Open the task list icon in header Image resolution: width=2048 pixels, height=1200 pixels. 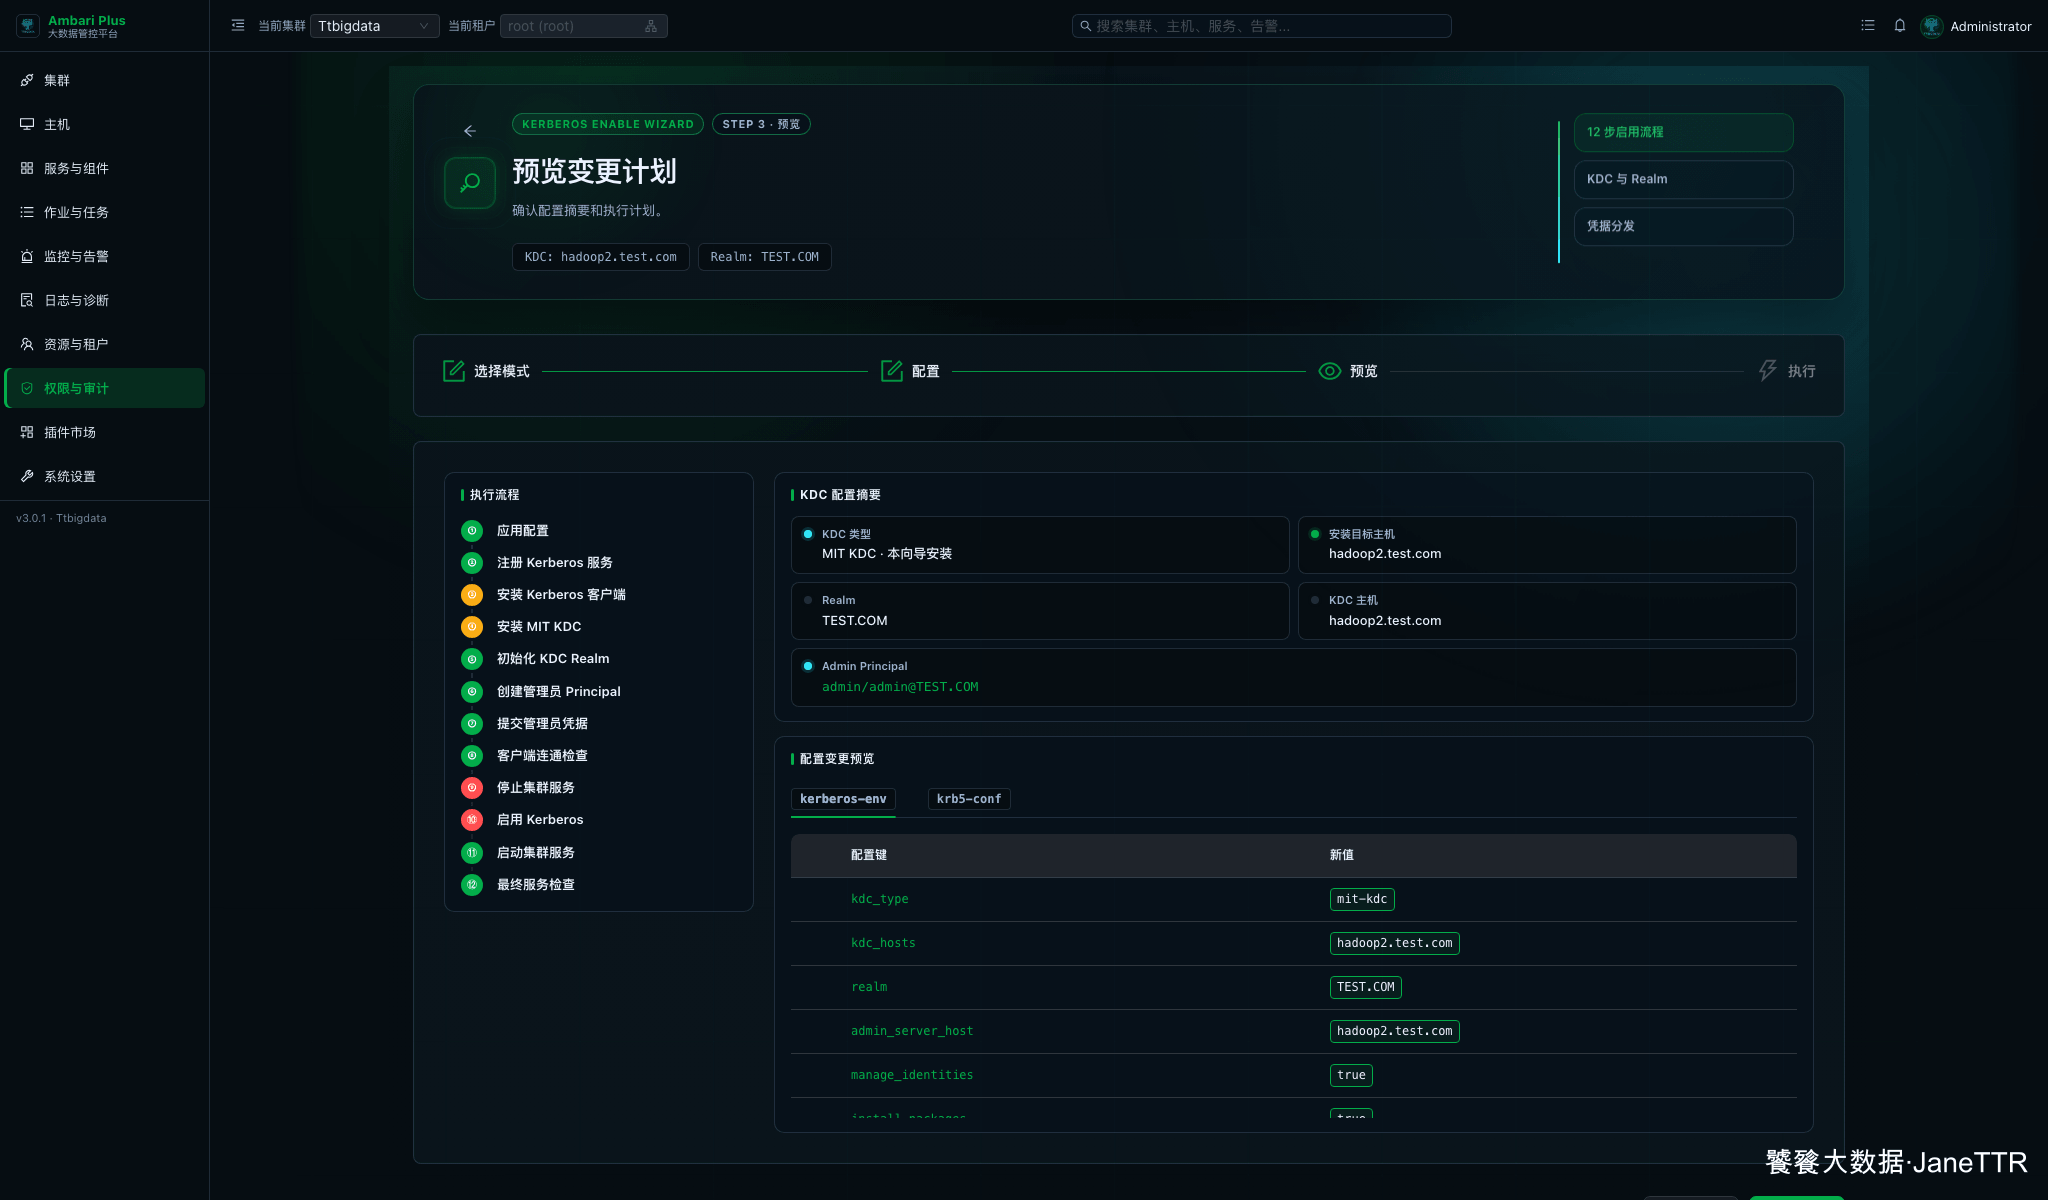pos(1868,26)
